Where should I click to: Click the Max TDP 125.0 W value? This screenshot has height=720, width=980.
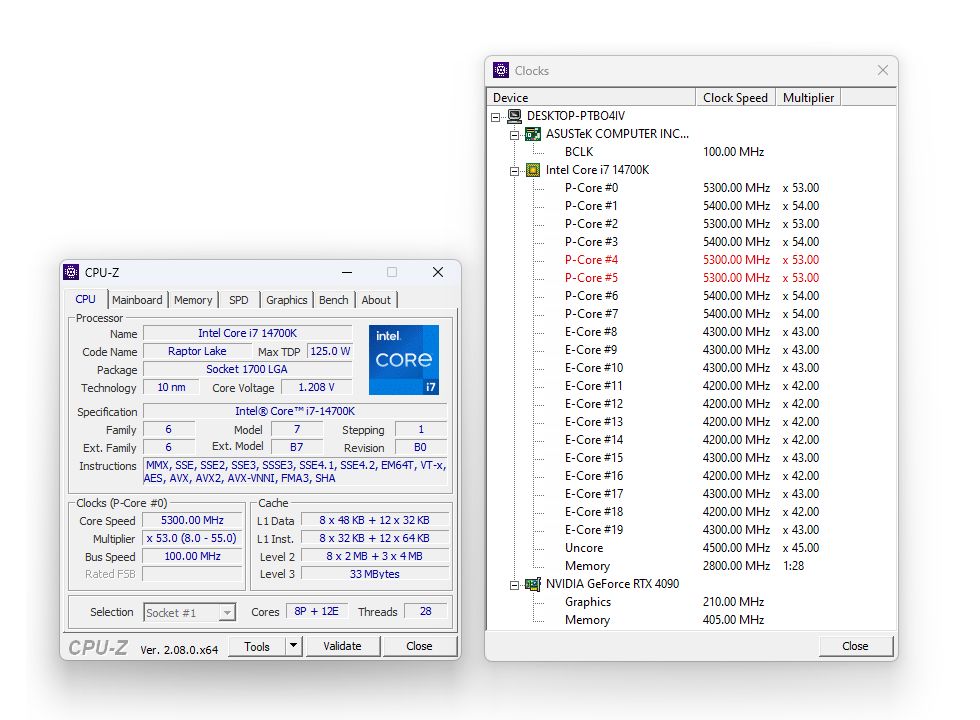pos(330,351)
